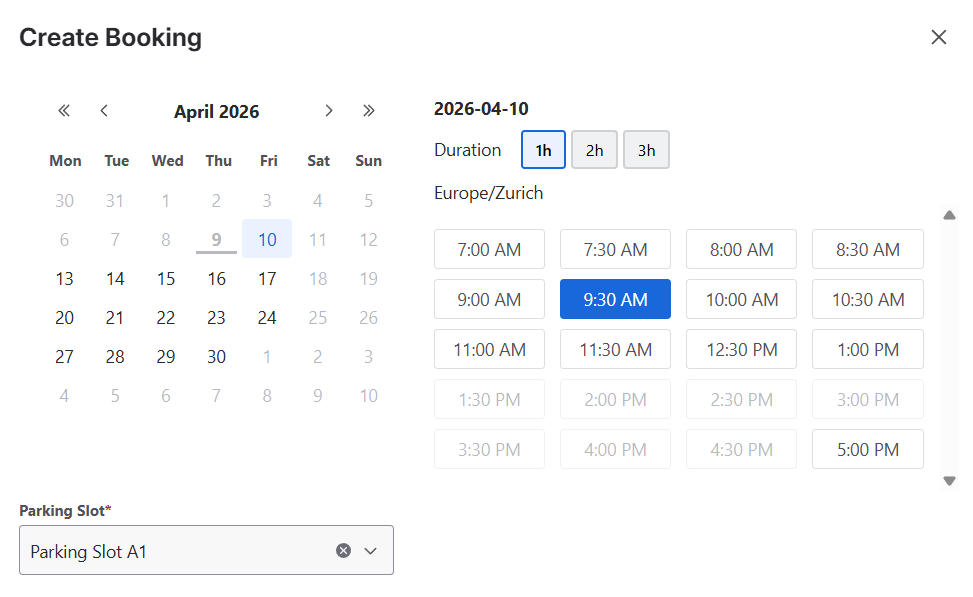The width and height of the screenshot is (973, 597).
Task: Expand the Parking Slot dropdown chevron
Action: (371, 551)
